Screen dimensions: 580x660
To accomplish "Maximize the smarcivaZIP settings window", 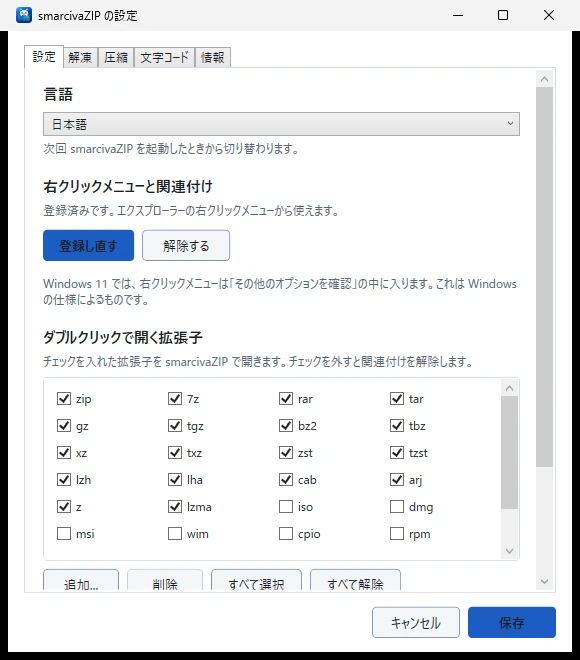I will click(x=503, y=15).
